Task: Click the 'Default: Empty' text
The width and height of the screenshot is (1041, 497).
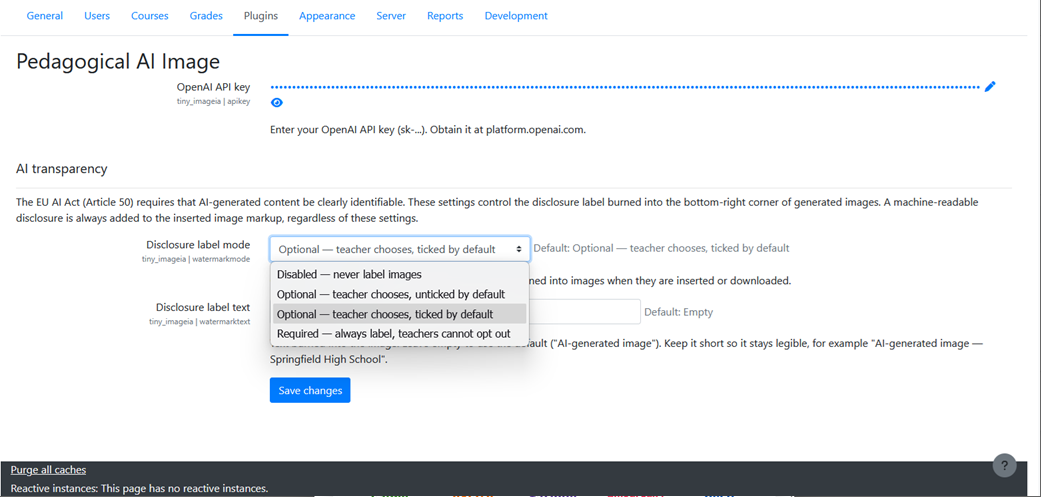Action: coord(679,312)
